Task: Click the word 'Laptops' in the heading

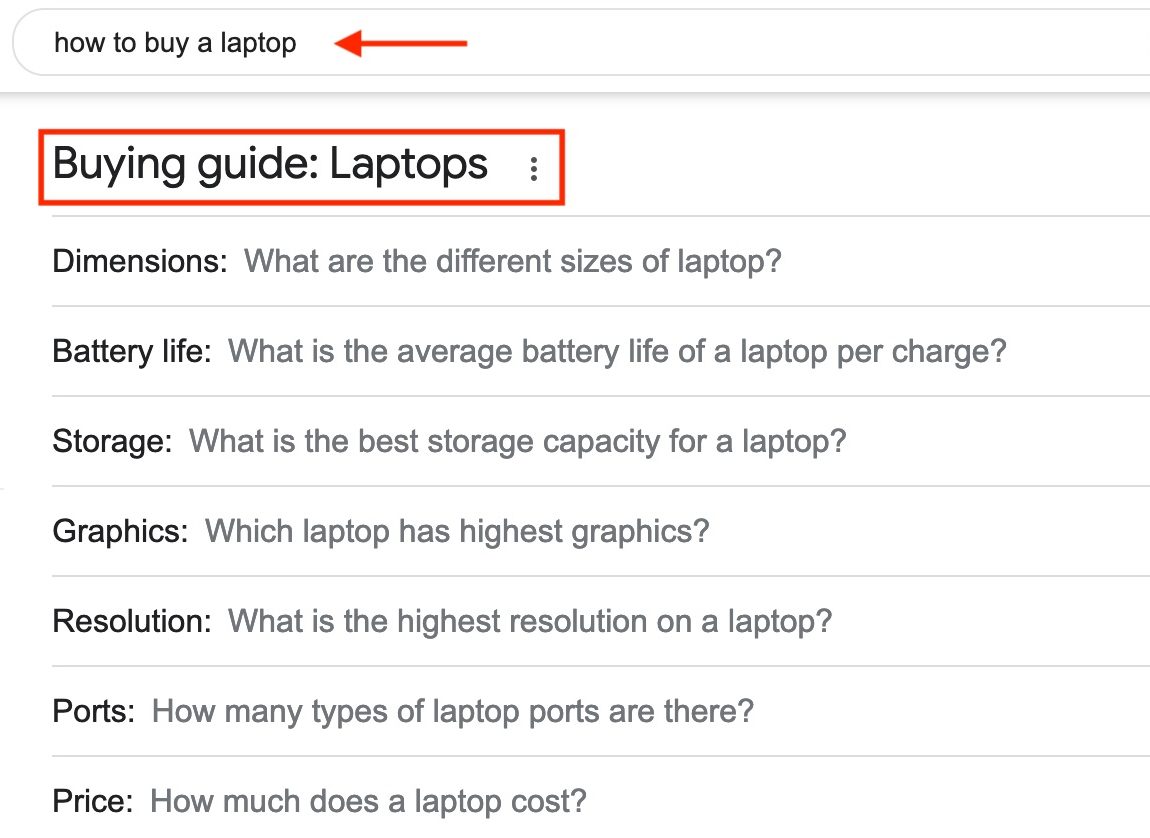Action: tap(409, 164)
